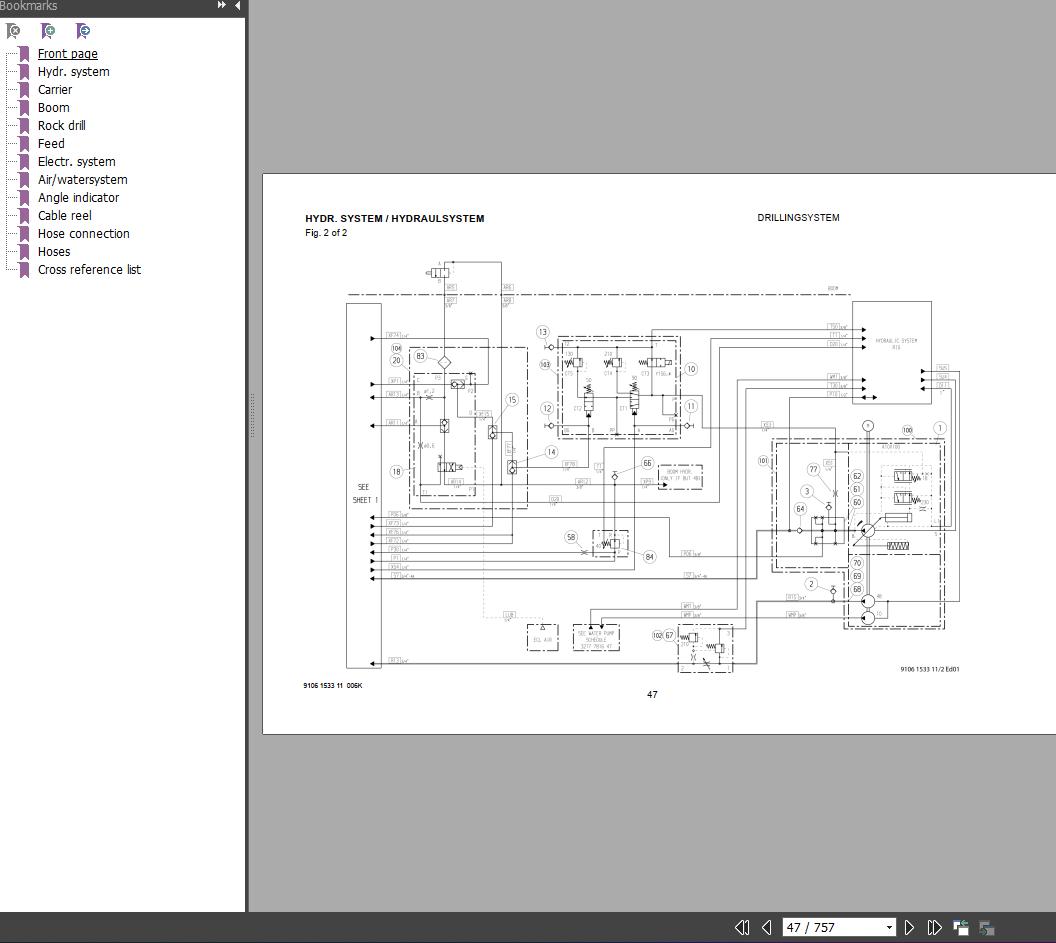Open the Cross reference list bookmark

tap(89, 270)
